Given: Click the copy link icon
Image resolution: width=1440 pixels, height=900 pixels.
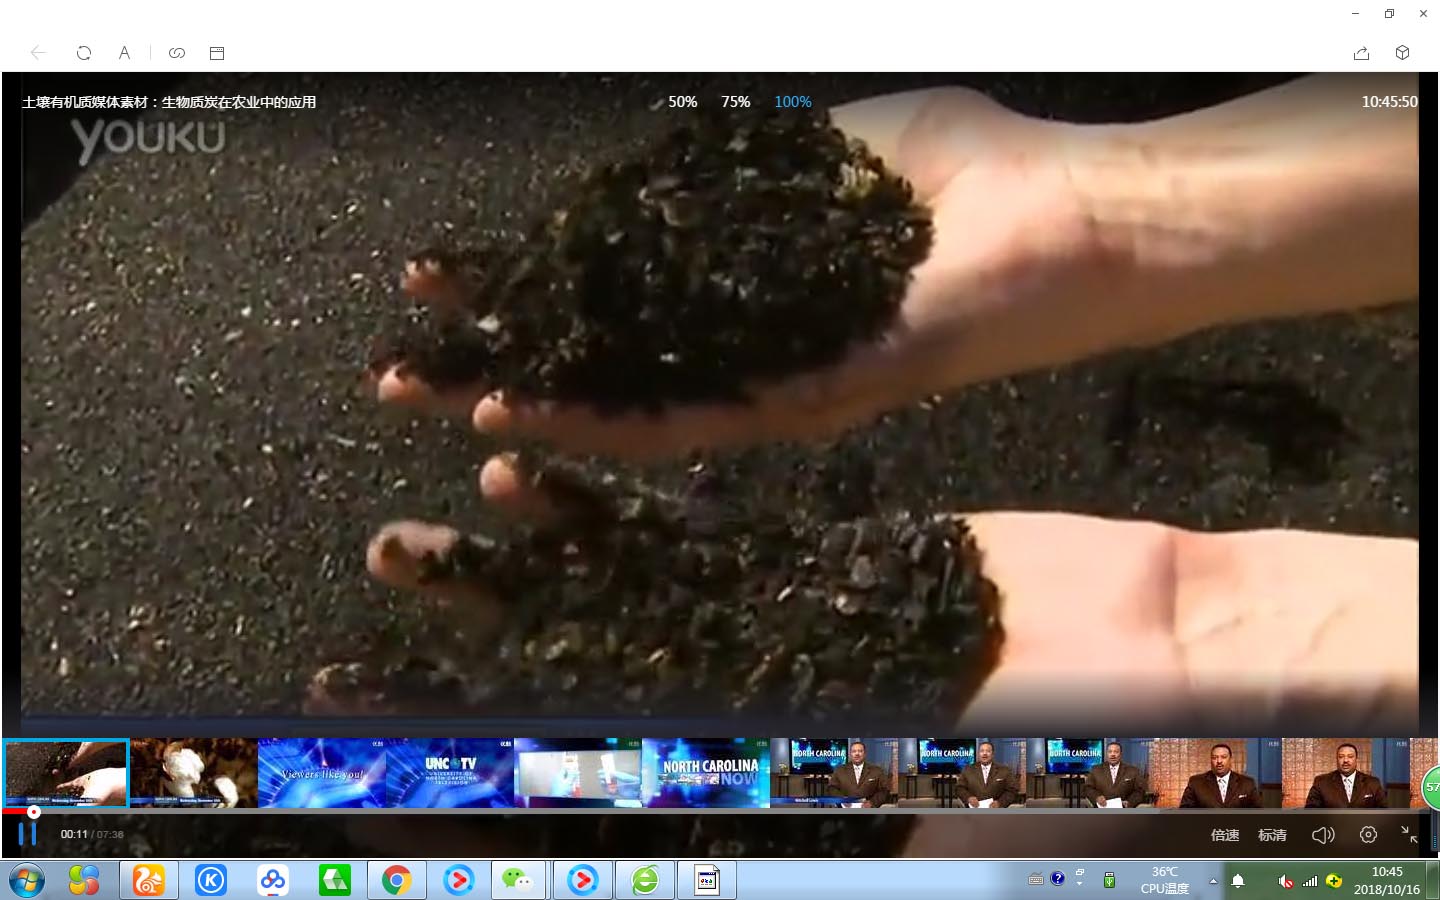Looking at the screenshot, I should pyautogui.click(x=177, y=53).
